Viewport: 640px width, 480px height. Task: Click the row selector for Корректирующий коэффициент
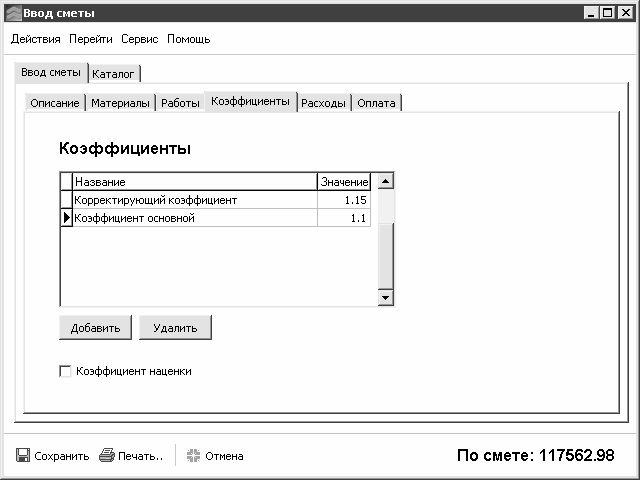click(x=67, y=200)
